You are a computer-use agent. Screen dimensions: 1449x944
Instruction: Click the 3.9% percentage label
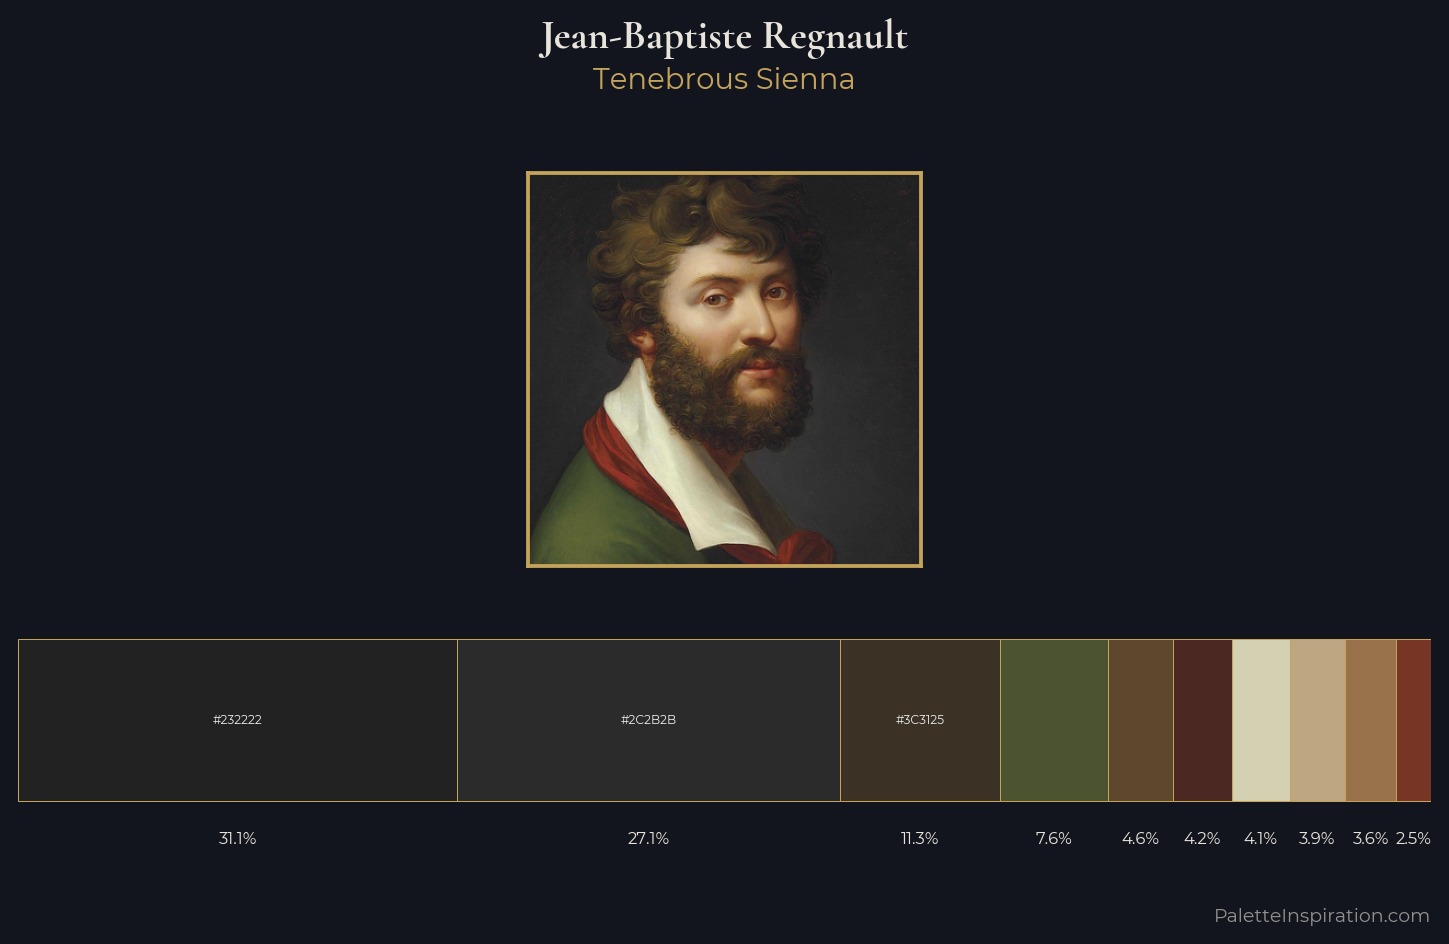pos(1317,839)
